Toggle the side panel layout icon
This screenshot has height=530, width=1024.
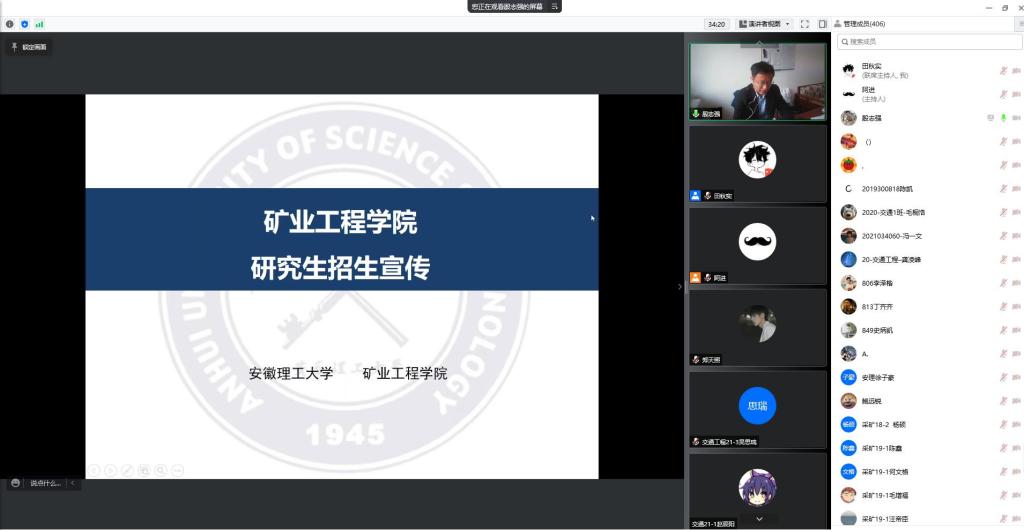[x=822, y=24]
